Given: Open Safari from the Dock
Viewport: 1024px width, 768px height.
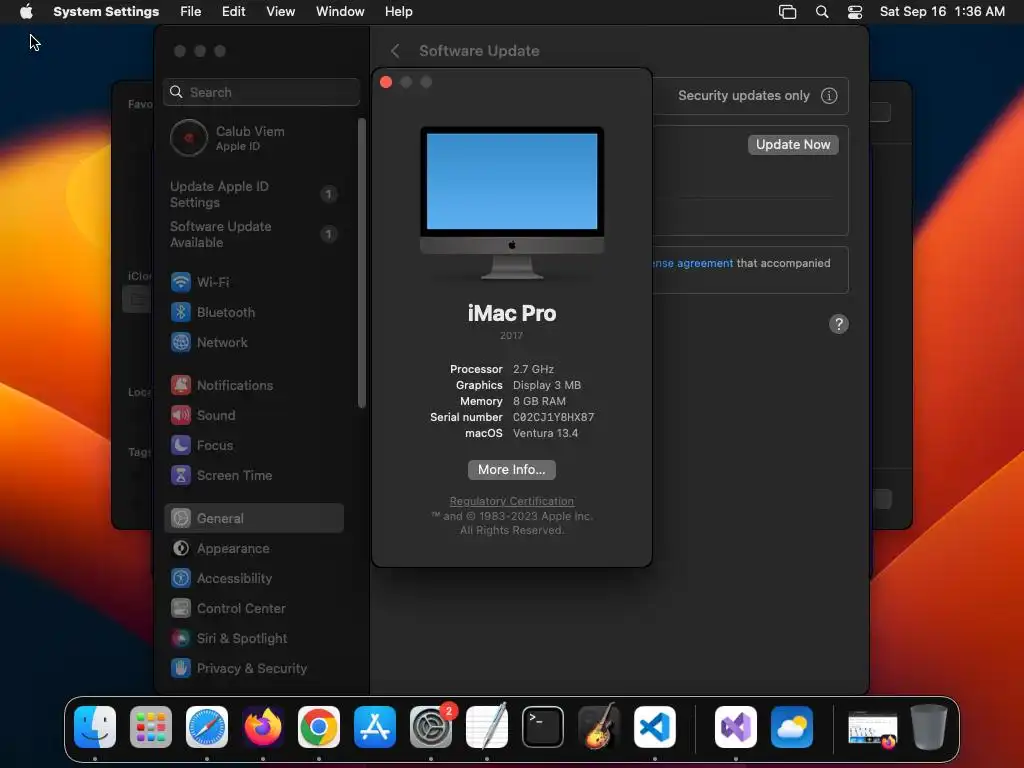Looking at the screenshot, I should click(x=207, y=726).
